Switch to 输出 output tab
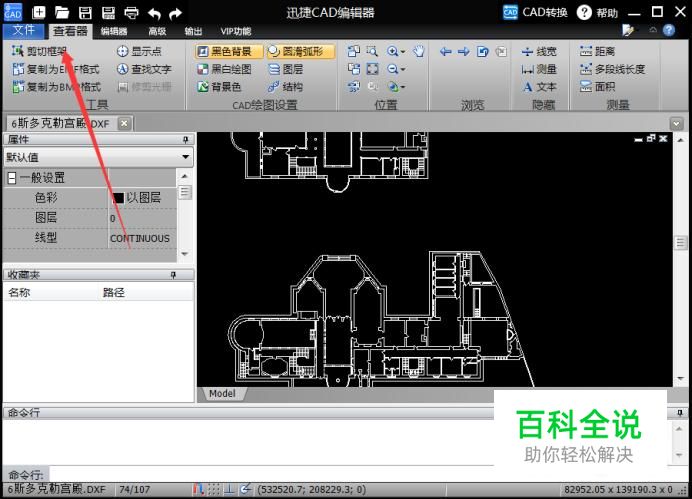This screenshot has width=692, height=499. [x=193, y=31]
